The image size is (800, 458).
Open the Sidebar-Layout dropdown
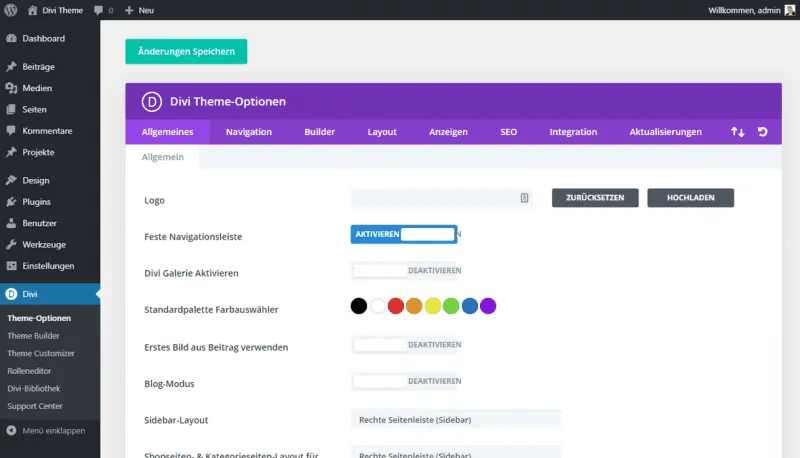[x=456, y=420]
